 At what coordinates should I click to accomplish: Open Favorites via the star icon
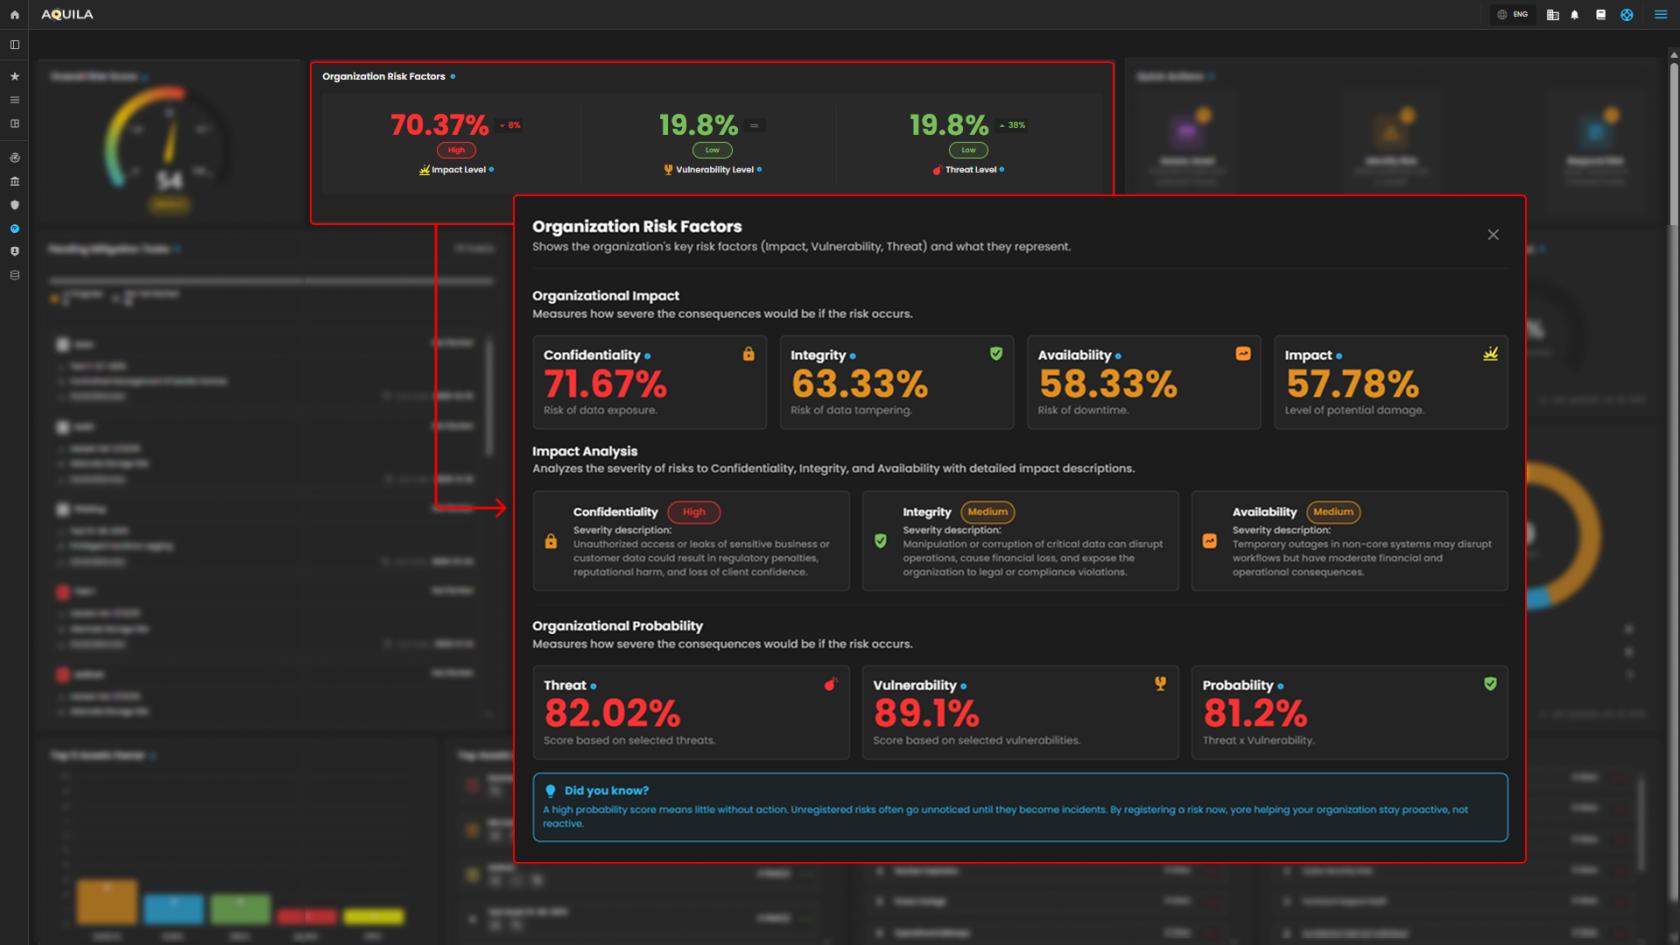pos(14,76)
